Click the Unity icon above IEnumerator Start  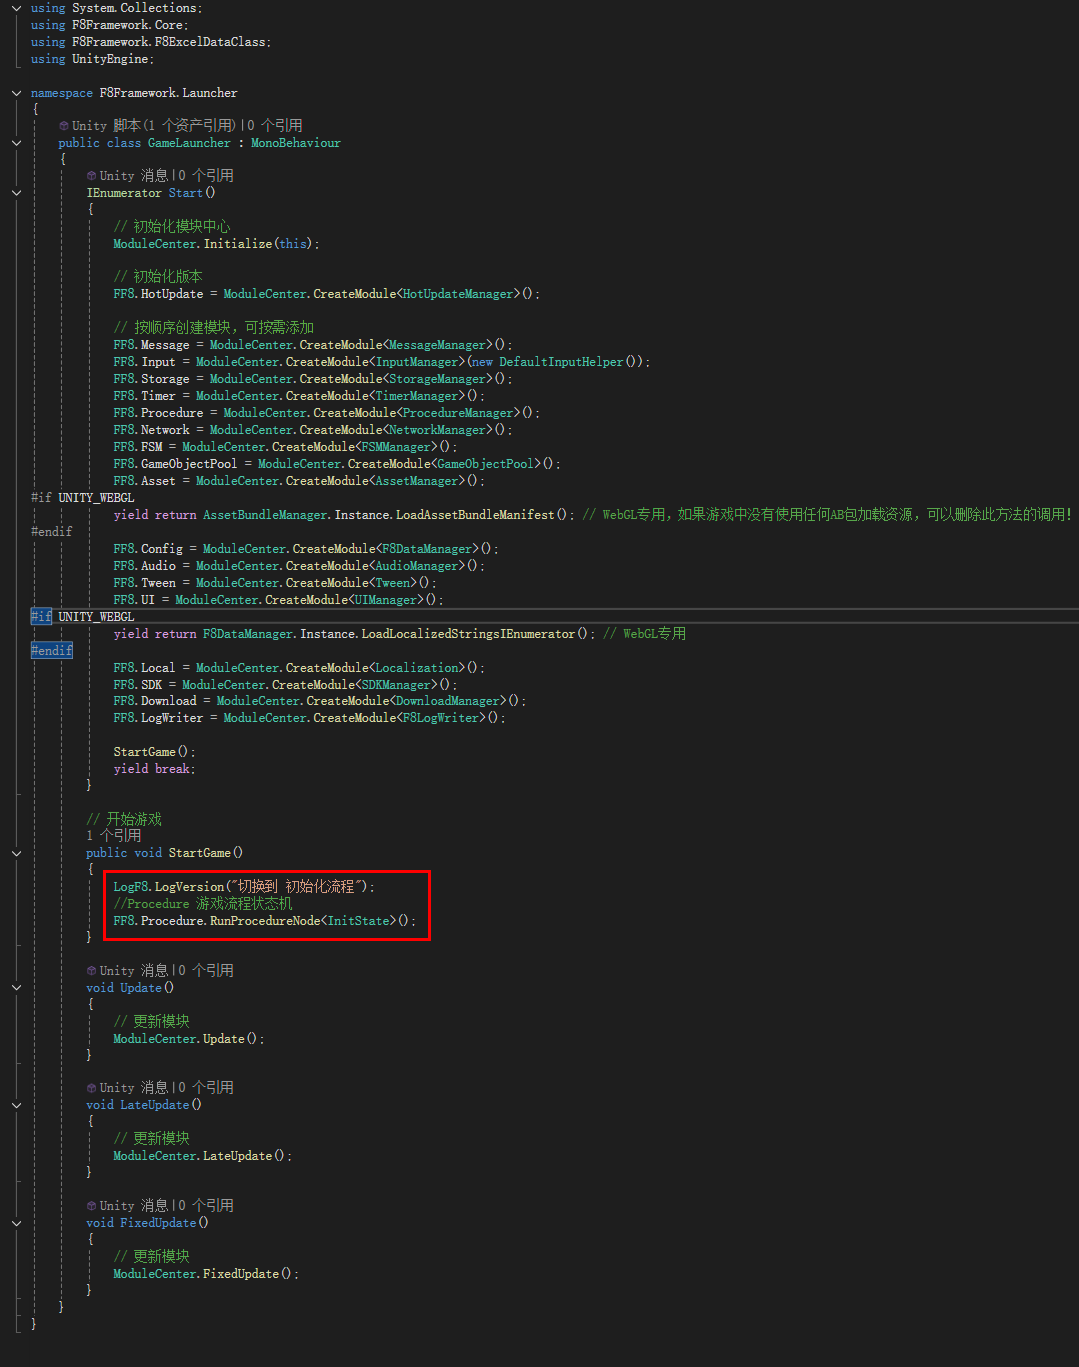[x=91, y=176]
